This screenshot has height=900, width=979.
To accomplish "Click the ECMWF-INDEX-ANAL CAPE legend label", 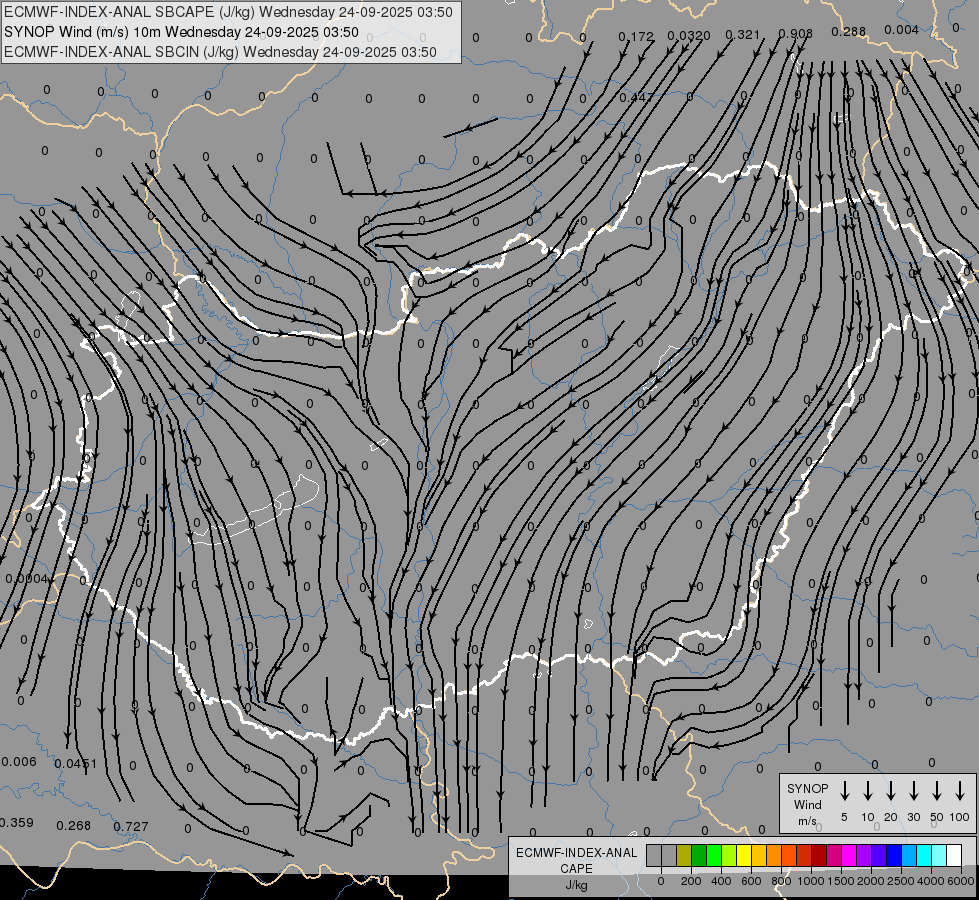I will (x=576, y=861).
